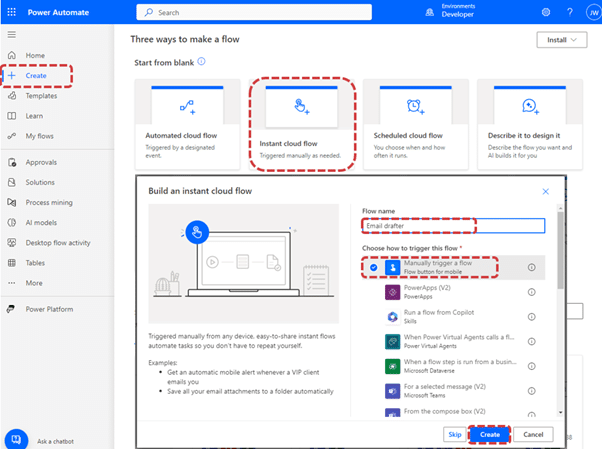Image resolution: width=602 pixels, height=449 pixels.
Task: Show info for PowerApps (V2) trigger
Action: (531, 292)
